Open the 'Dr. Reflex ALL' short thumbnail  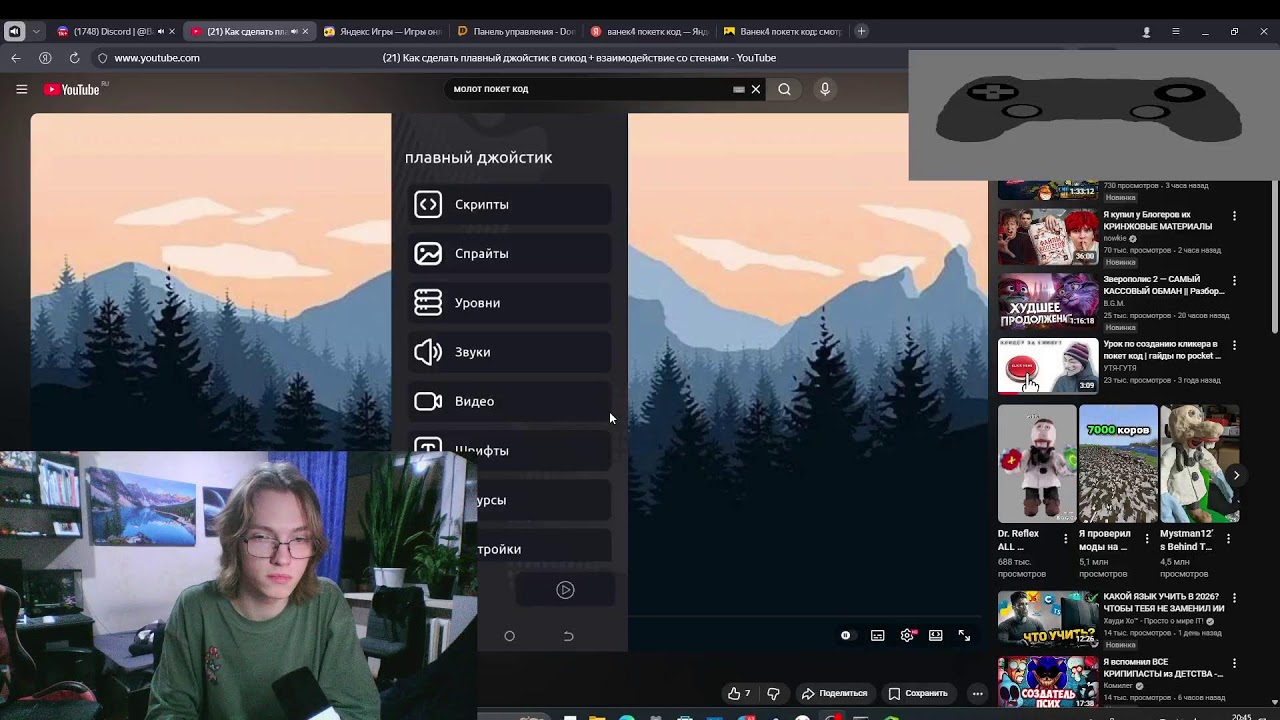click(1037, 464)
